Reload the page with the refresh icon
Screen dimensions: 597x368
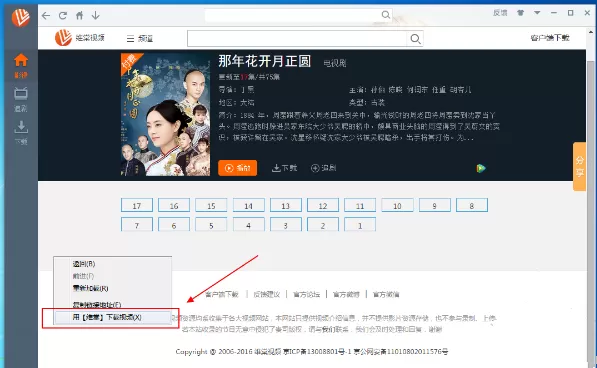click(63, 16)
